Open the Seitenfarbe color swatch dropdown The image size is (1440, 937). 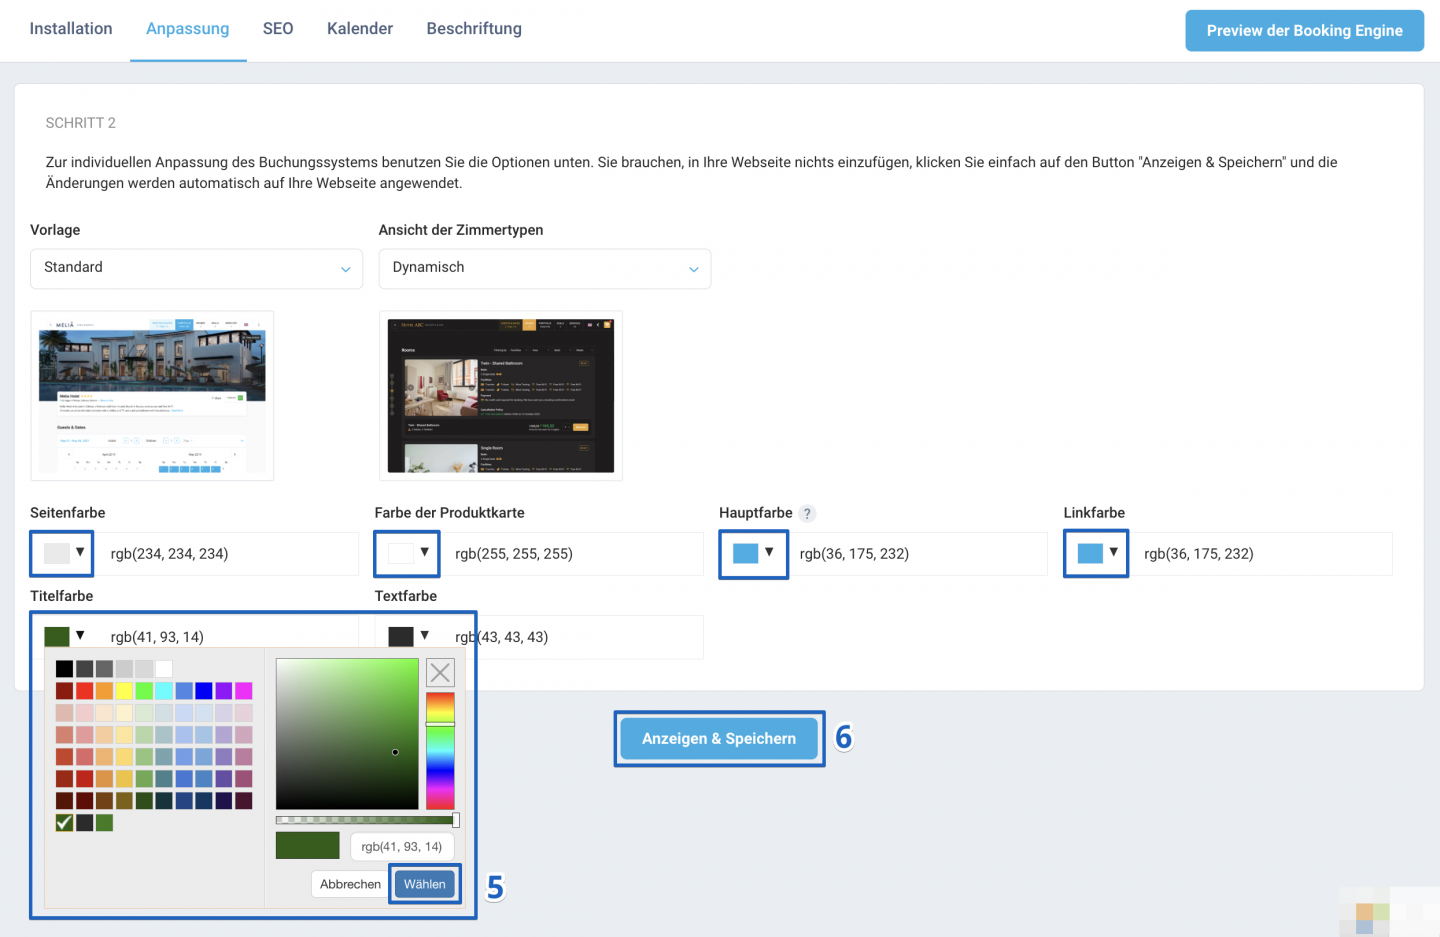(63, 553)
